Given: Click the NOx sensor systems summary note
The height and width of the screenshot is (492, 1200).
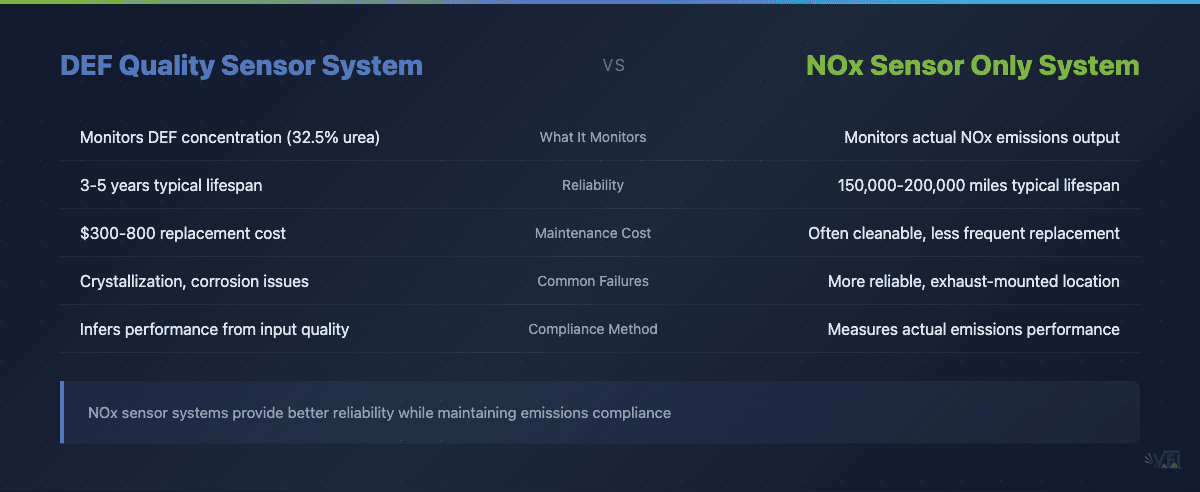Looking at the screenshot, I should pyautogui.click(x=600, y=412).
